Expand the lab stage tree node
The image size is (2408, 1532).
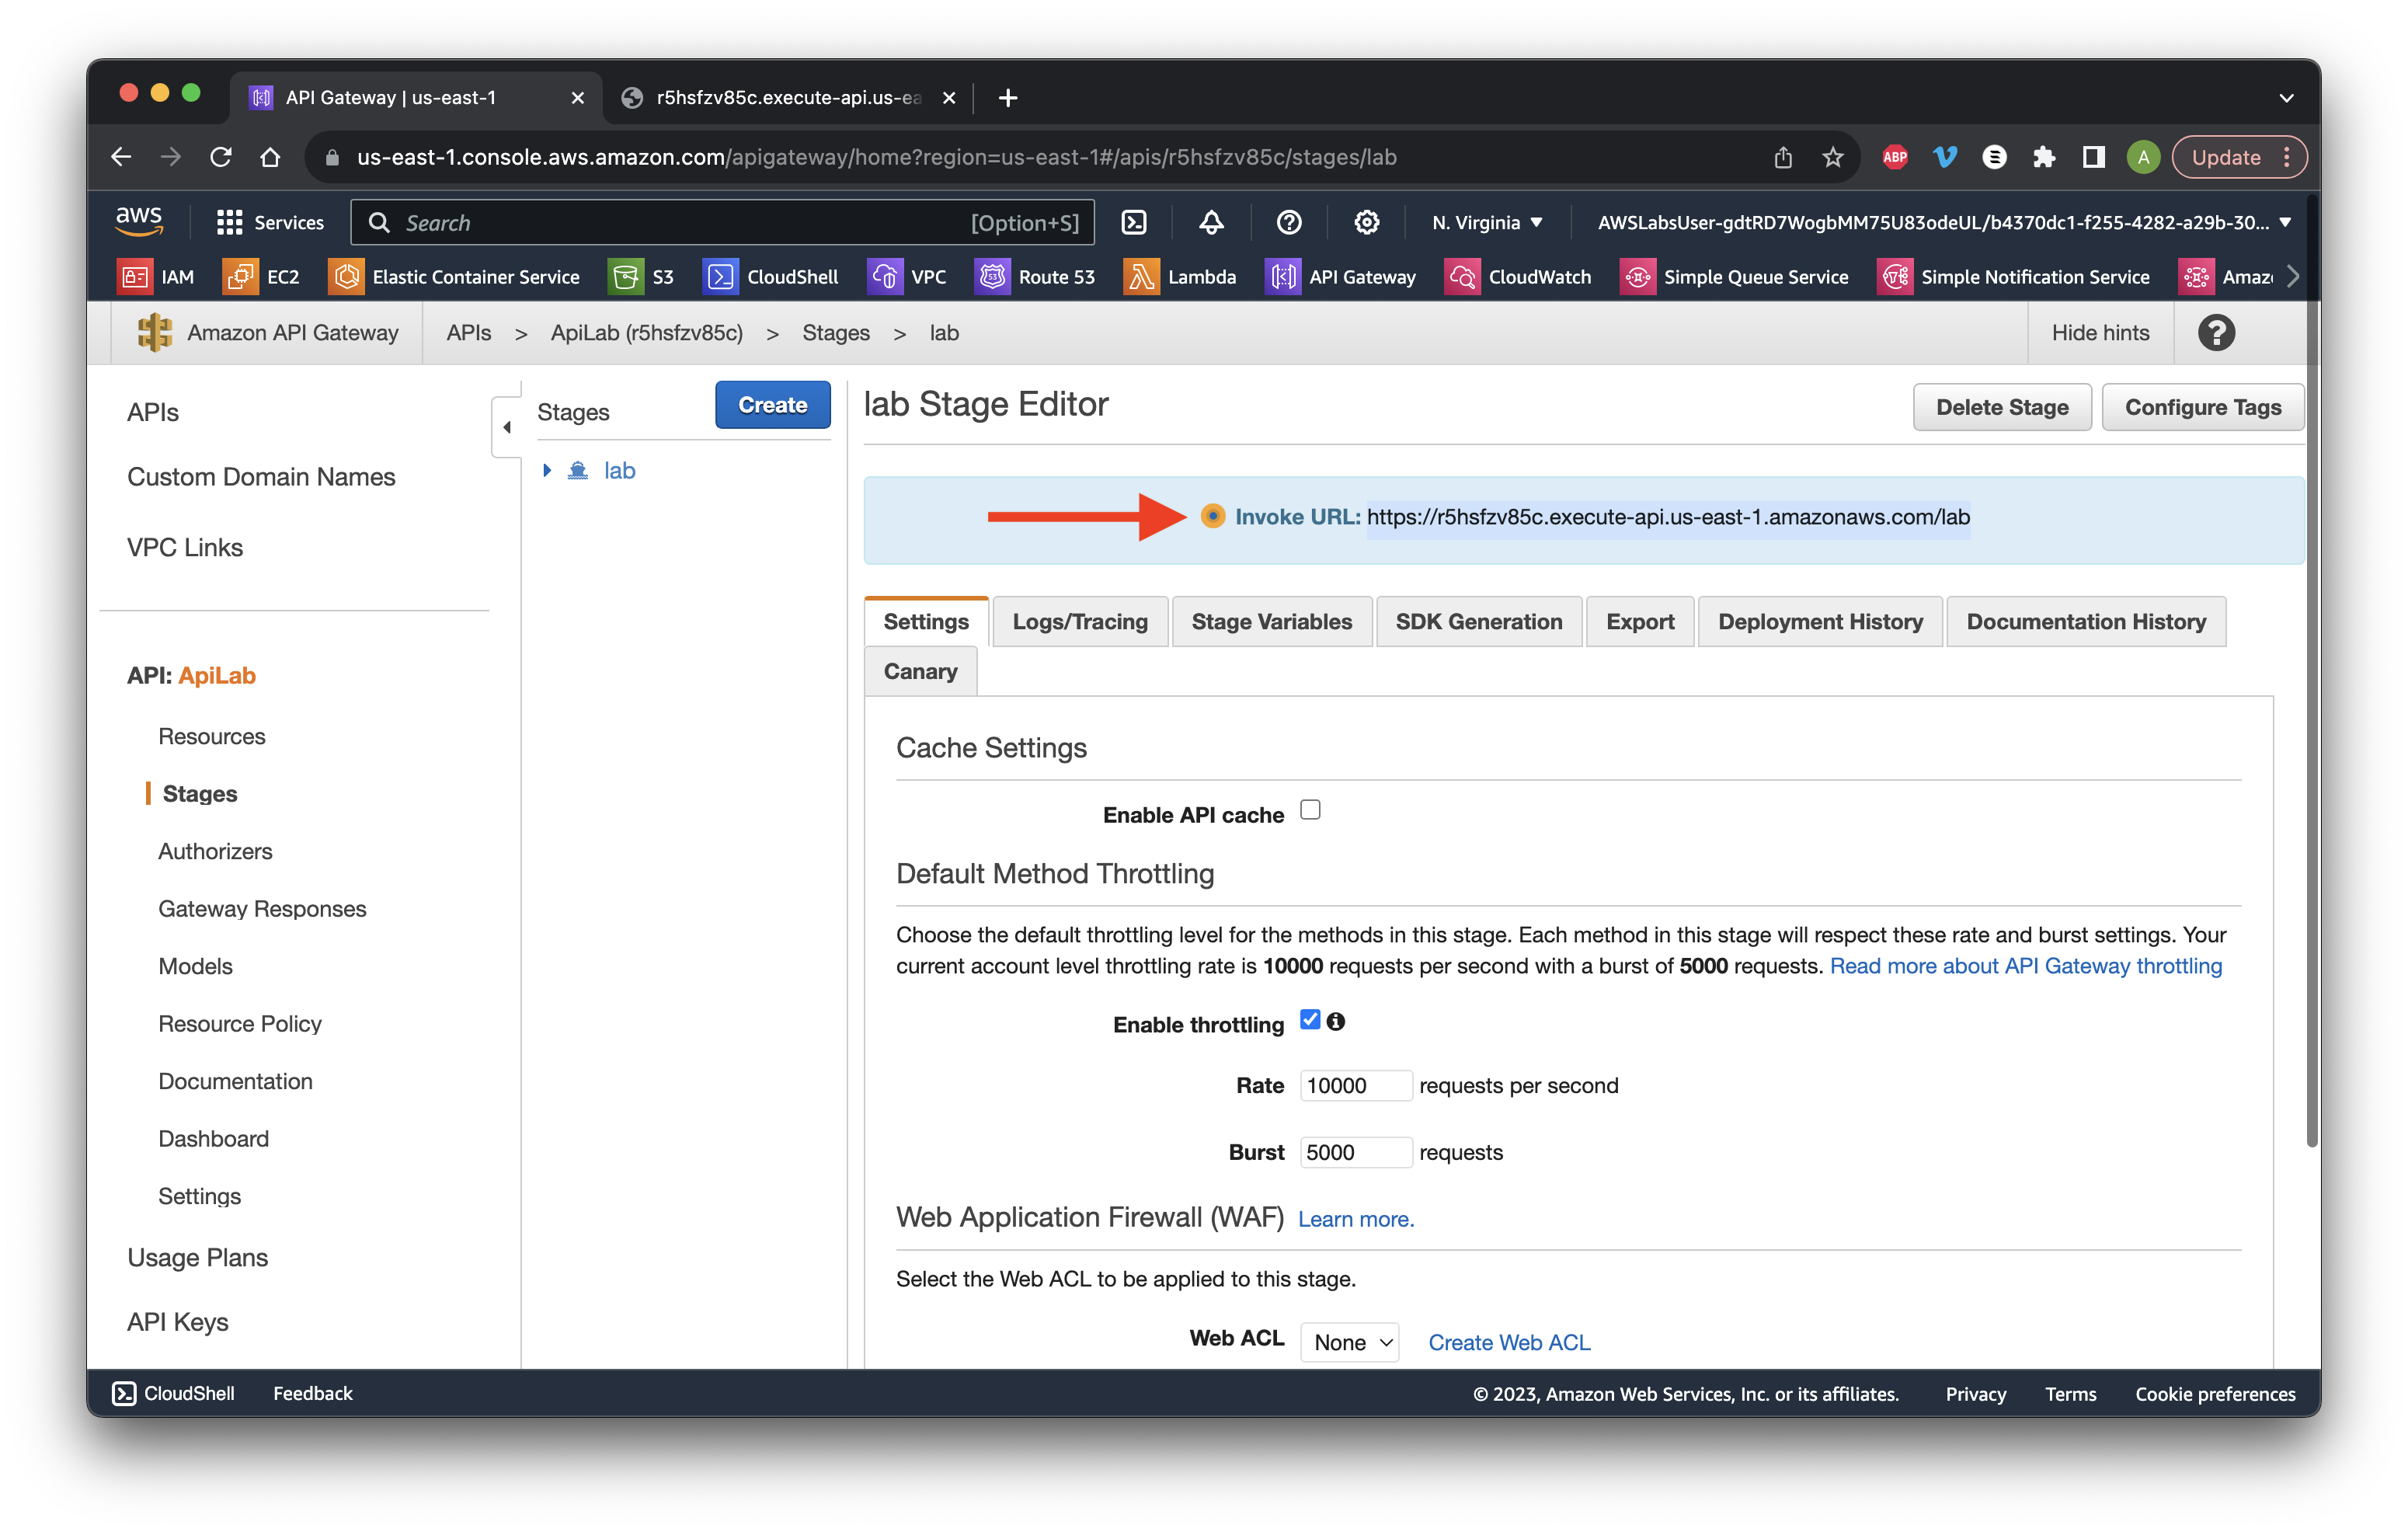(547, 470)
